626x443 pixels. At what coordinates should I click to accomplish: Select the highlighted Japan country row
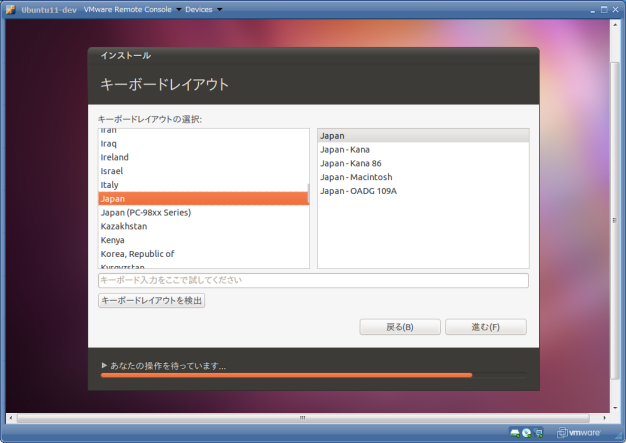[x=204, y=198]
